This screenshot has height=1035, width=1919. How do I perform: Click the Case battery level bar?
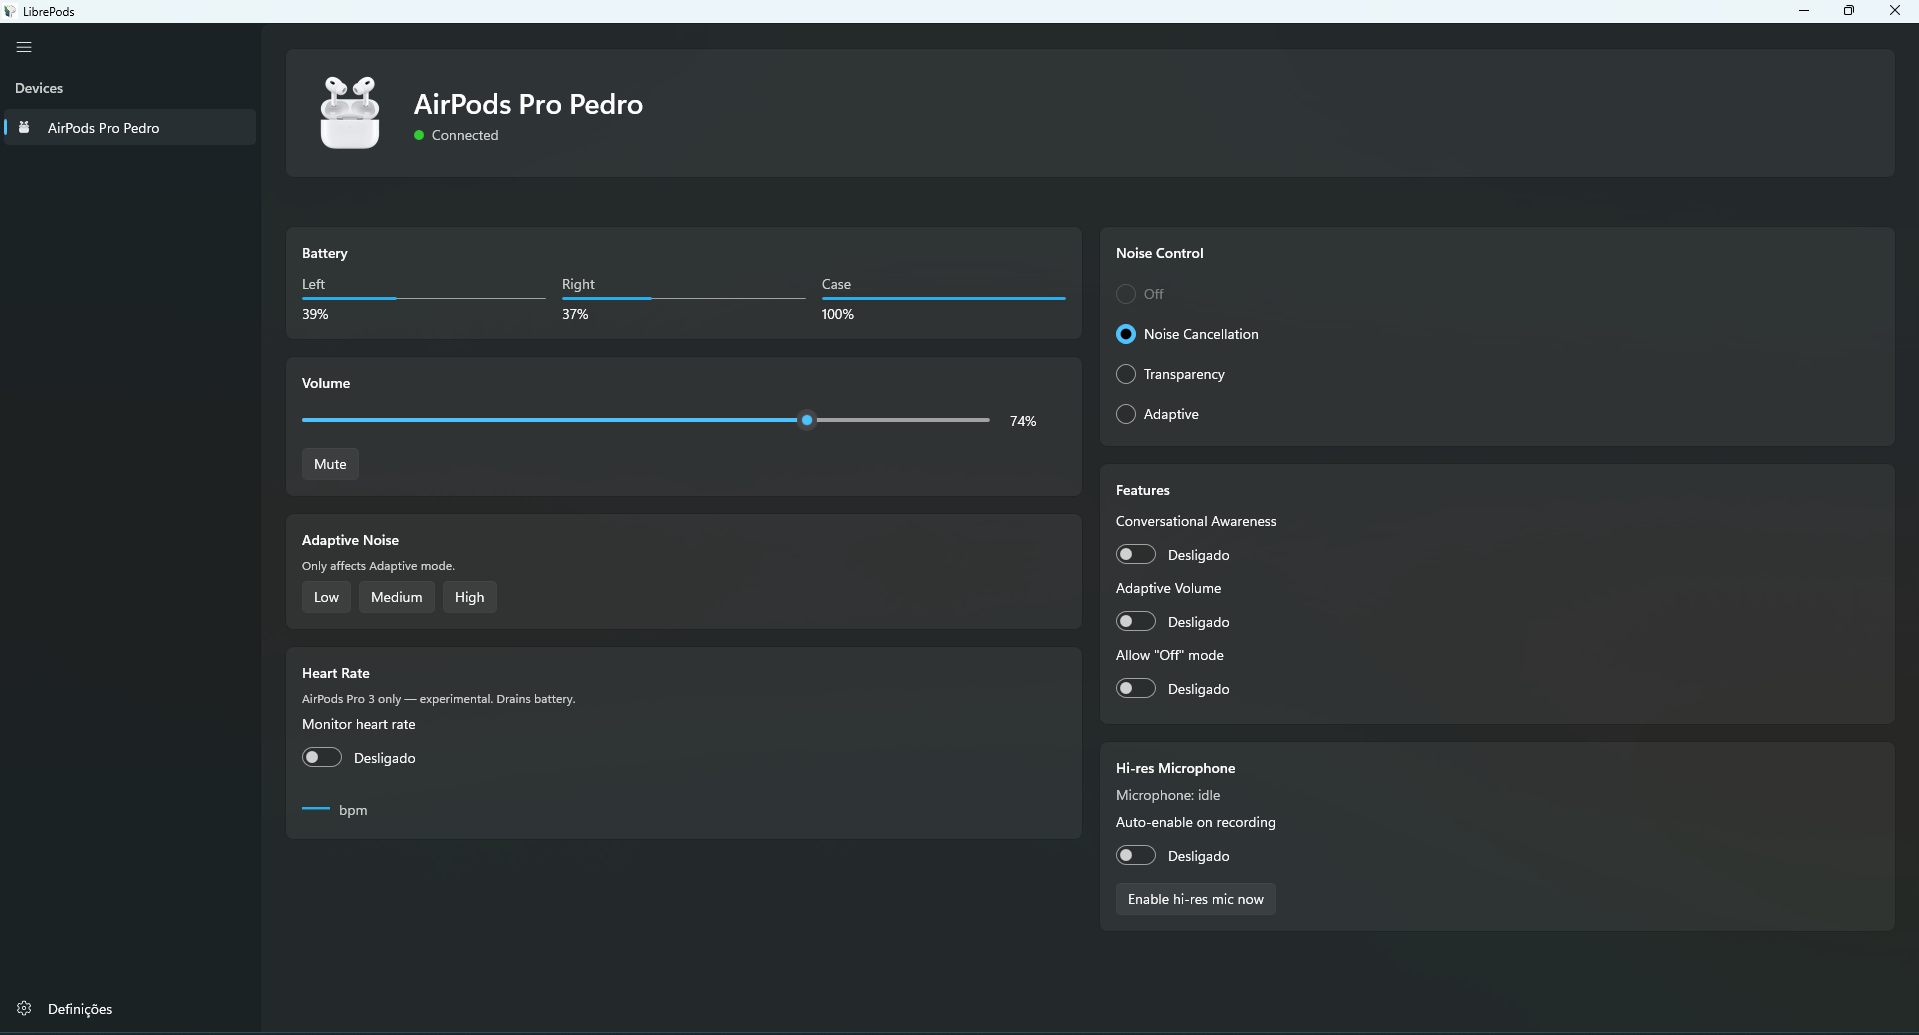pyautogui.click(x=944, y=298)
